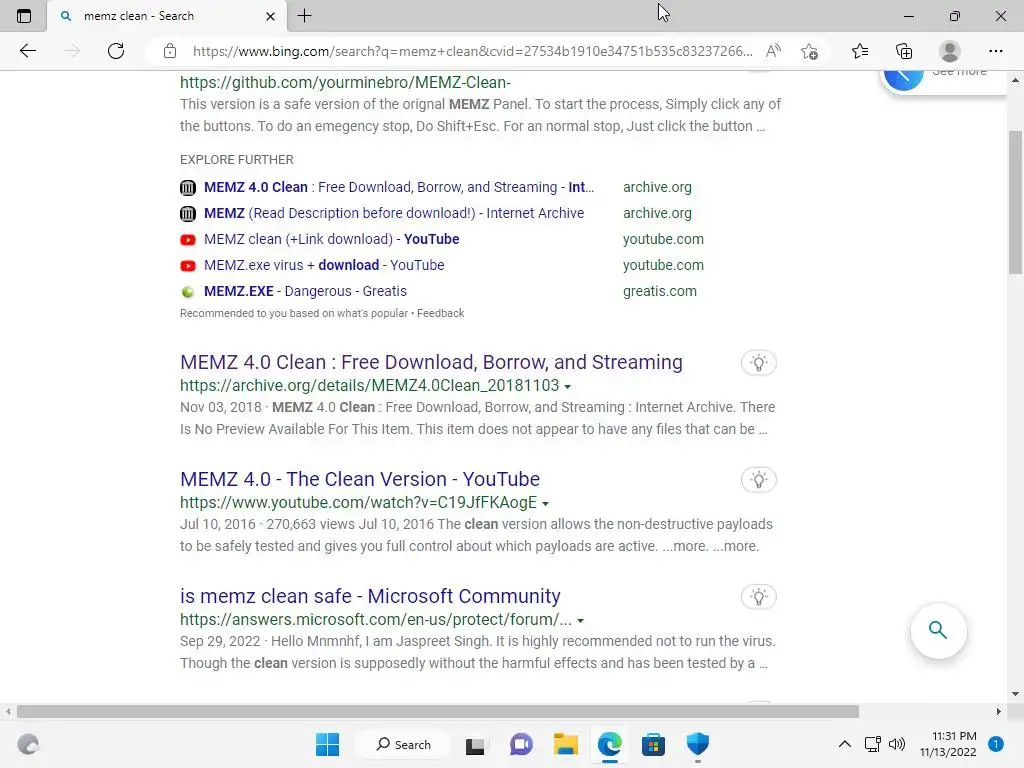
Task: Click vertical scrollbar down arrow
Action: tap(1016, 694)
